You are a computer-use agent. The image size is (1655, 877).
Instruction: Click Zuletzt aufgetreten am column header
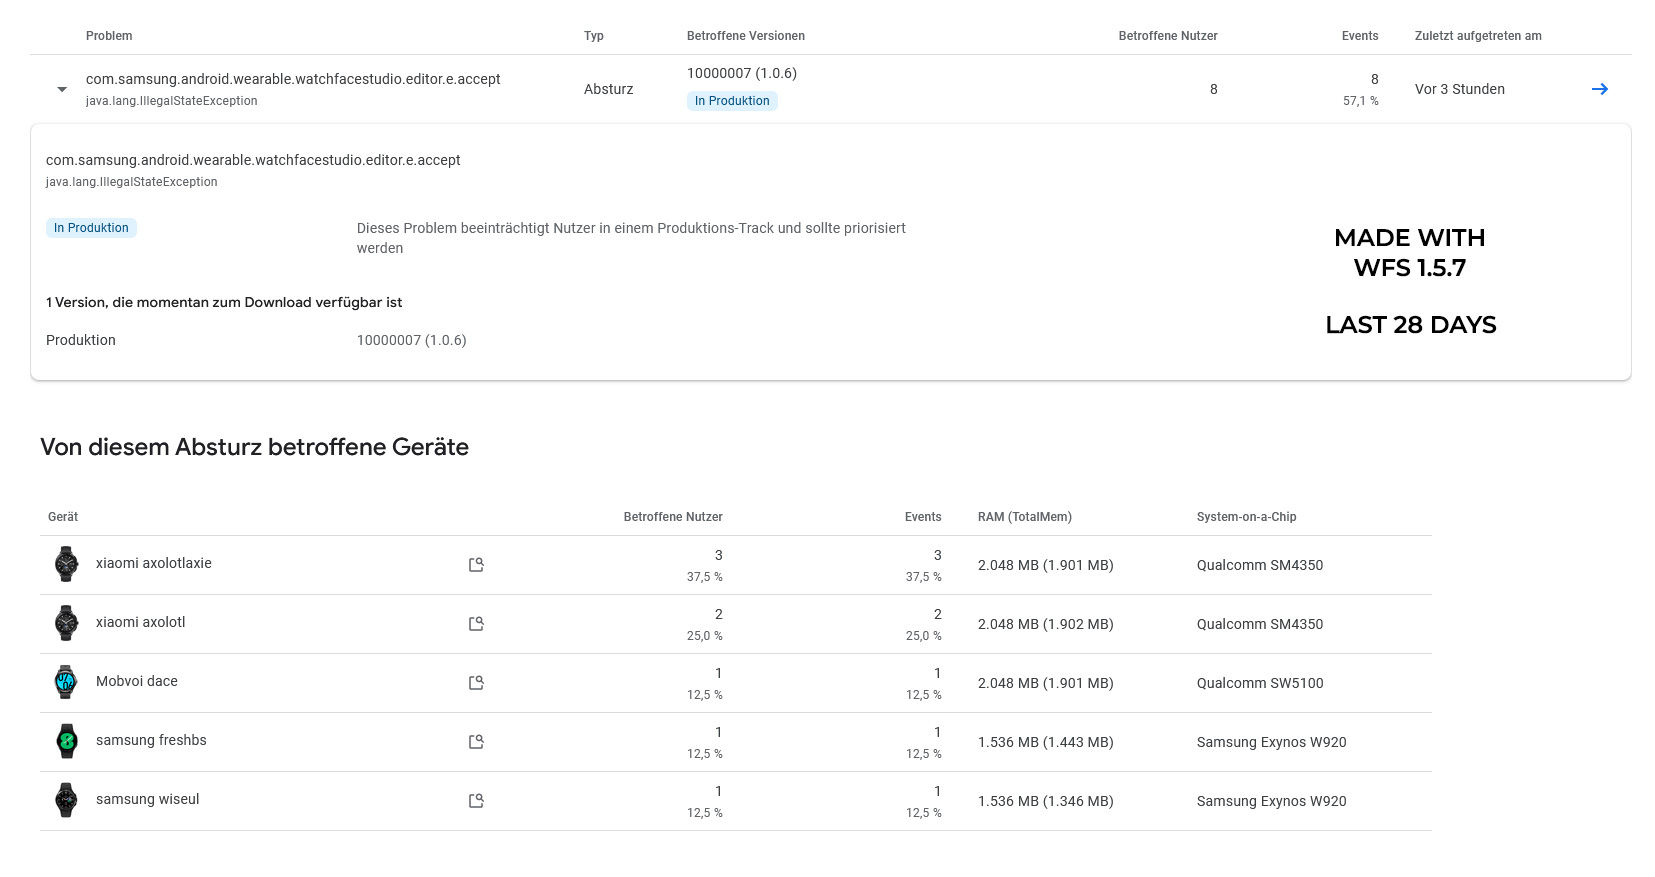click(x=1477, y=36)
